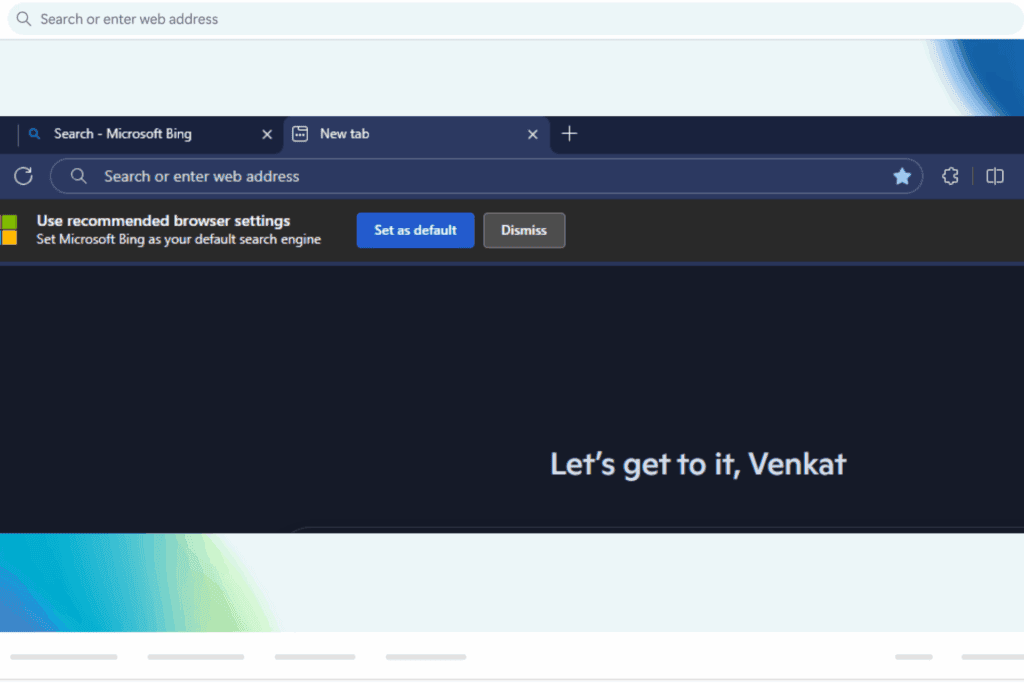This screenshot has height=683, width=1024.
Task: Open a new tab with the plus icon
Action: (569, 133)
